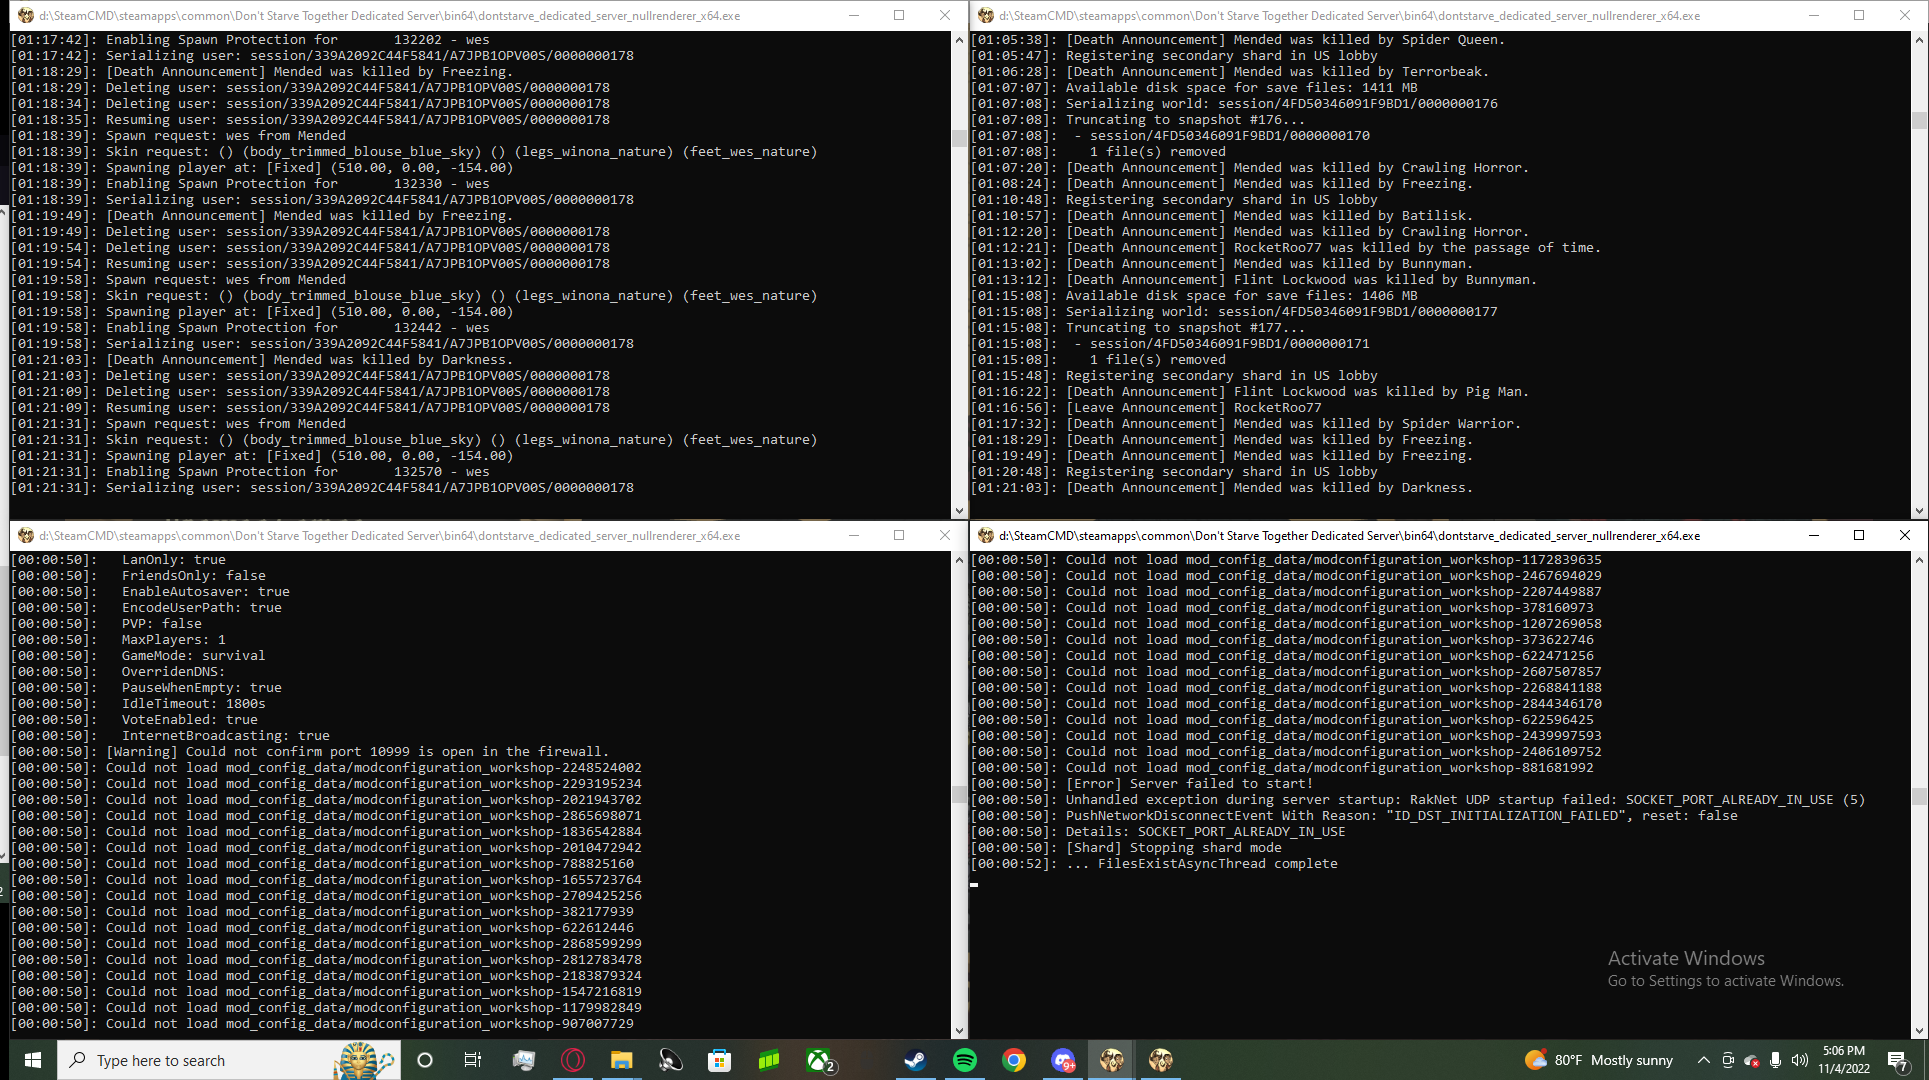Toggle the volume speaker tray icon
Screen dimensions: 1929x1080
click(x=1800, y=1060)
